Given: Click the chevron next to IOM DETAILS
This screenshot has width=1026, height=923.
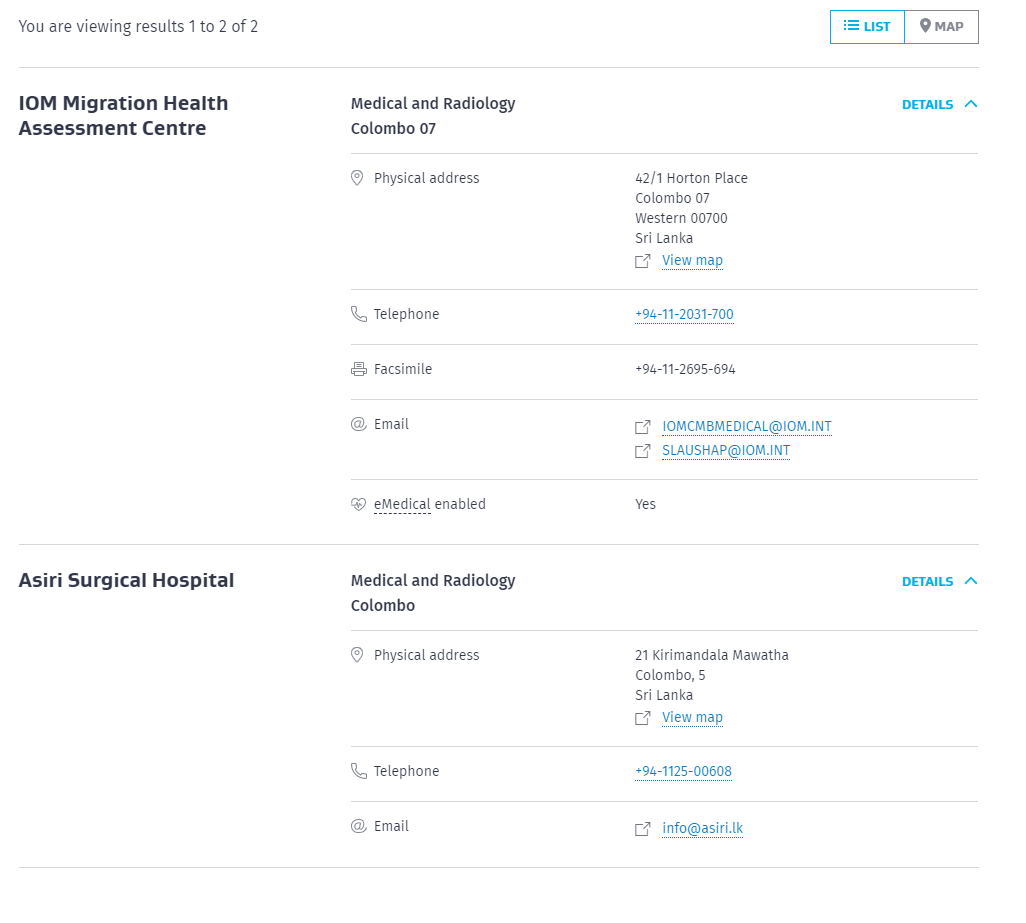Looking at the screenshot, I should (x=971, y=104).
